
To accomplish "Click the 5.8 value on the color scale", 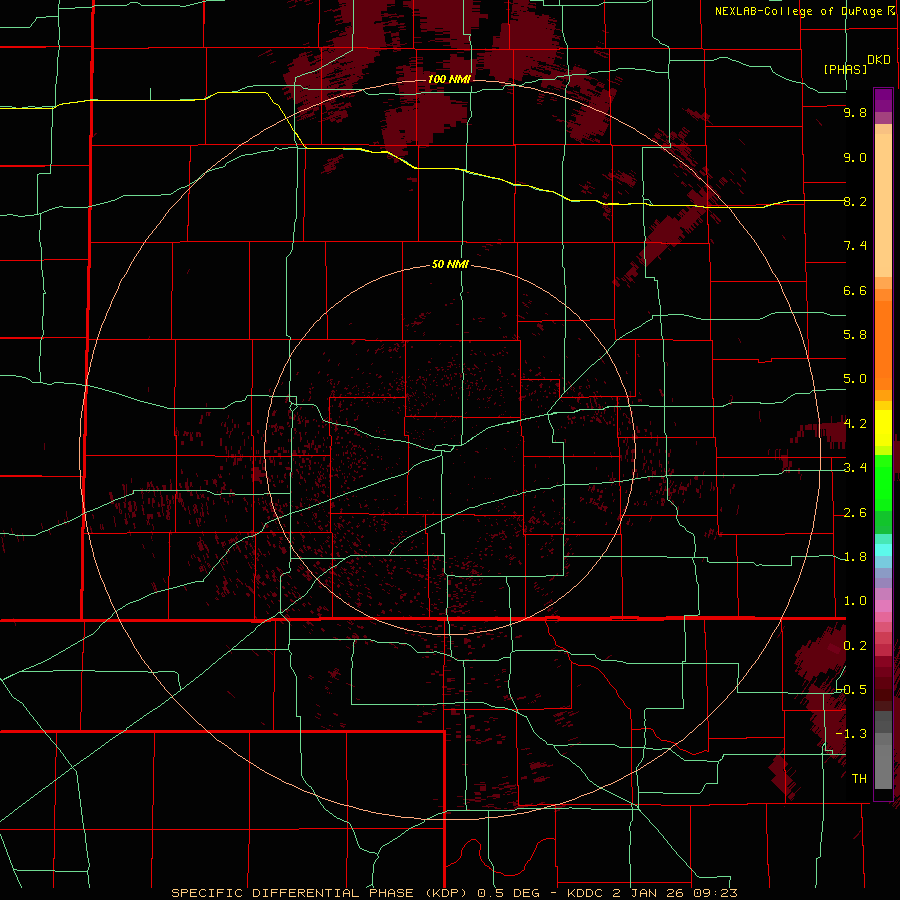I will click(855, 335).
